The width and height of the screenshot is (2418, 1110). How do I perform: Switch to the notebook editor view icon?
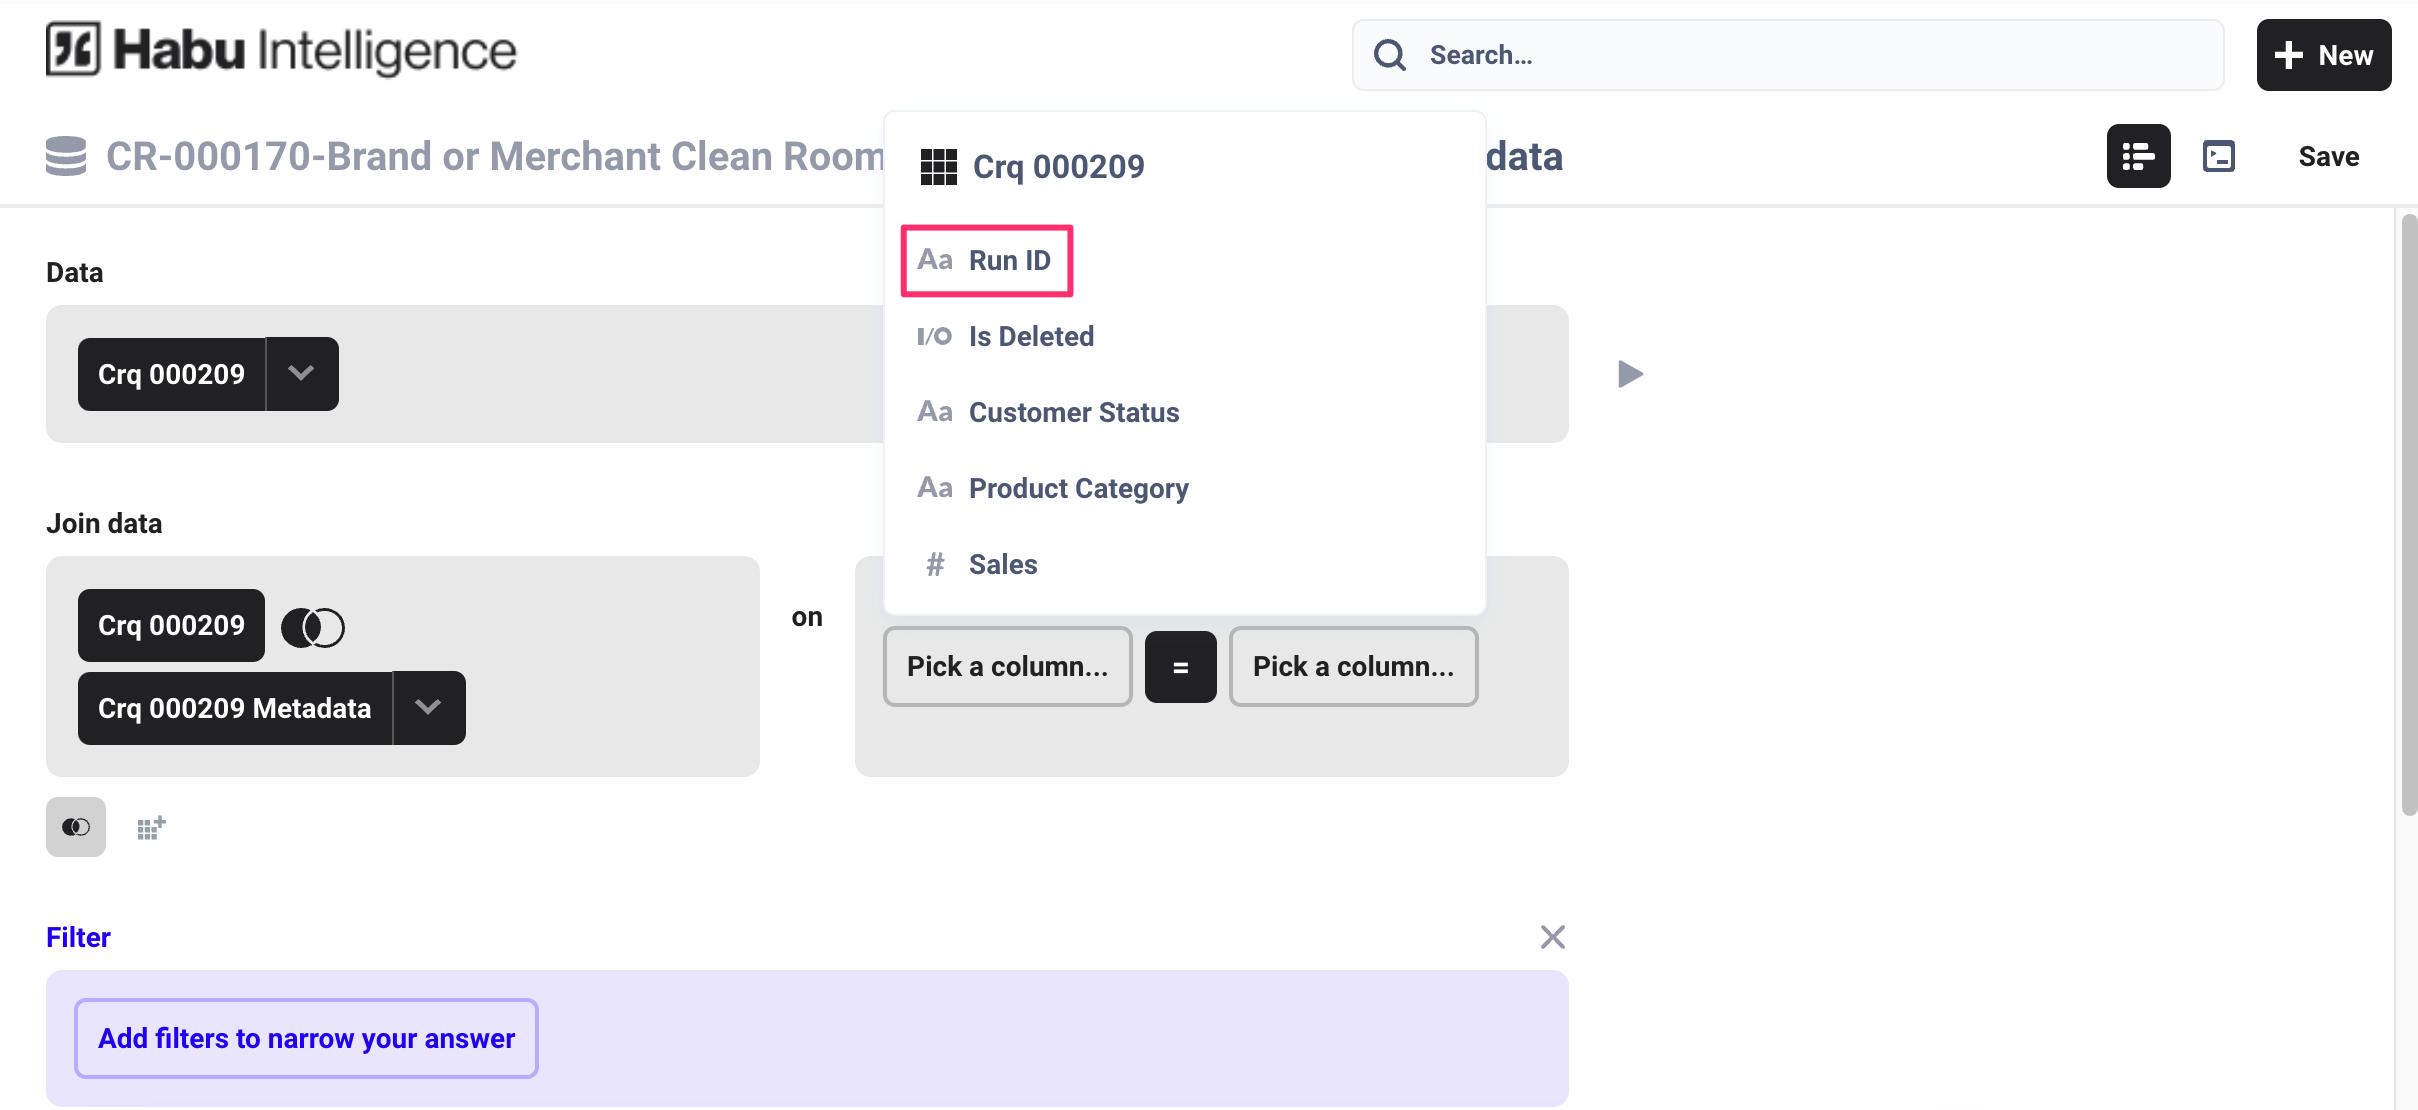[2138, 156]
